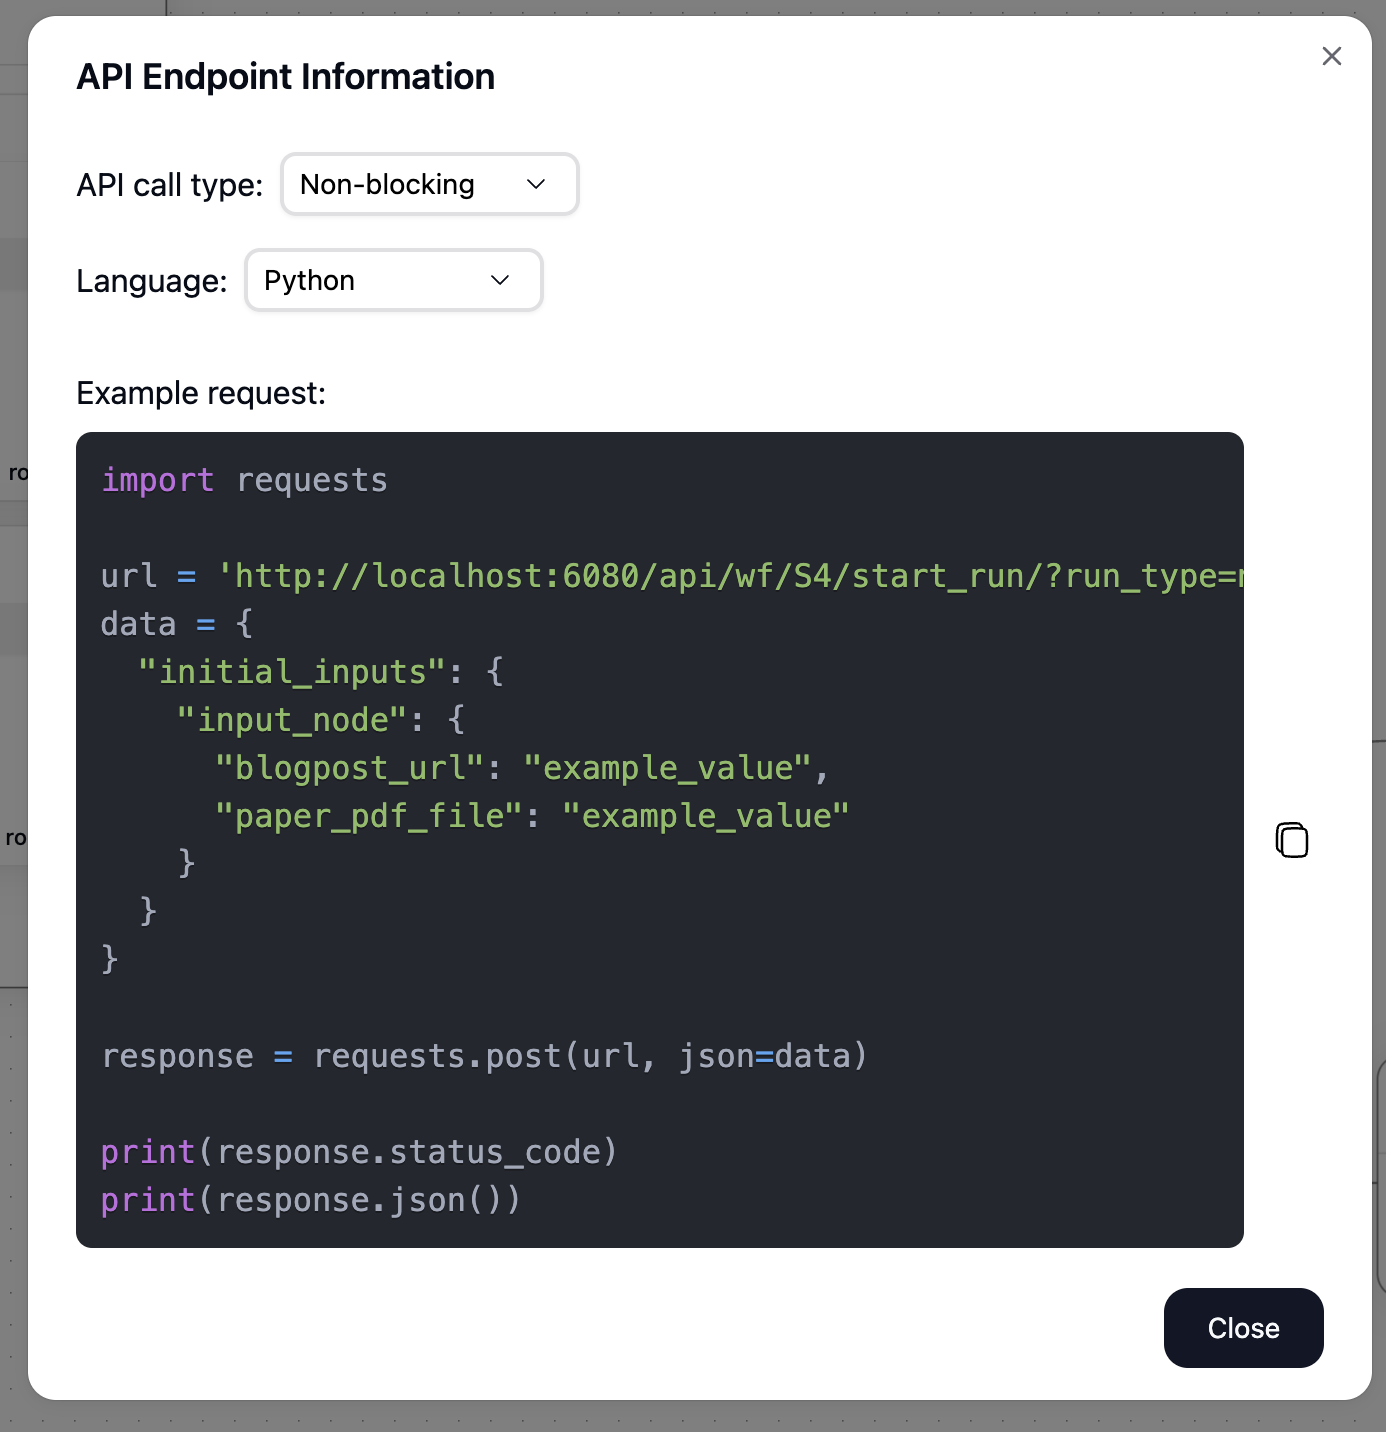Click the 'data = {' line

click(177, 624)
